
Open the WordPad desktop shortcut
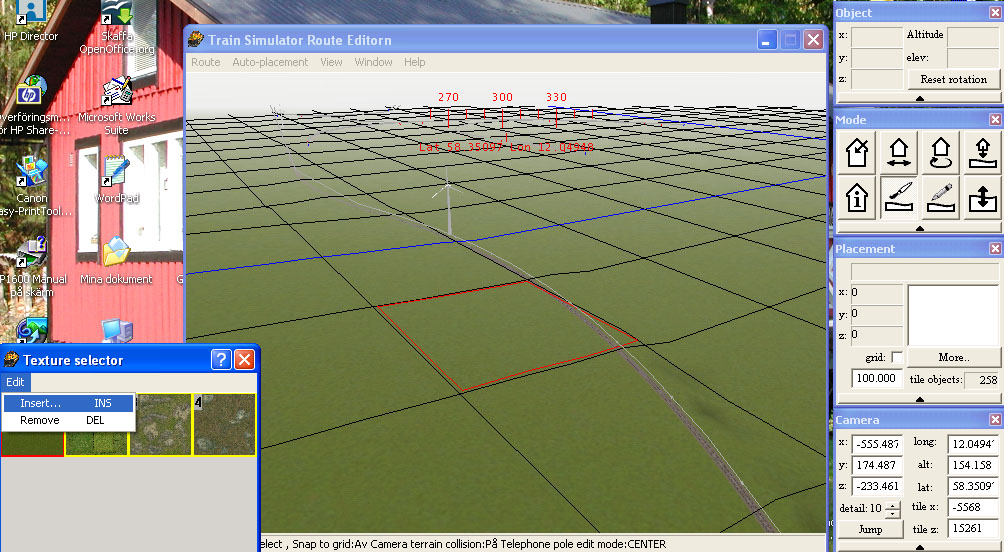[x=117, y=179]
